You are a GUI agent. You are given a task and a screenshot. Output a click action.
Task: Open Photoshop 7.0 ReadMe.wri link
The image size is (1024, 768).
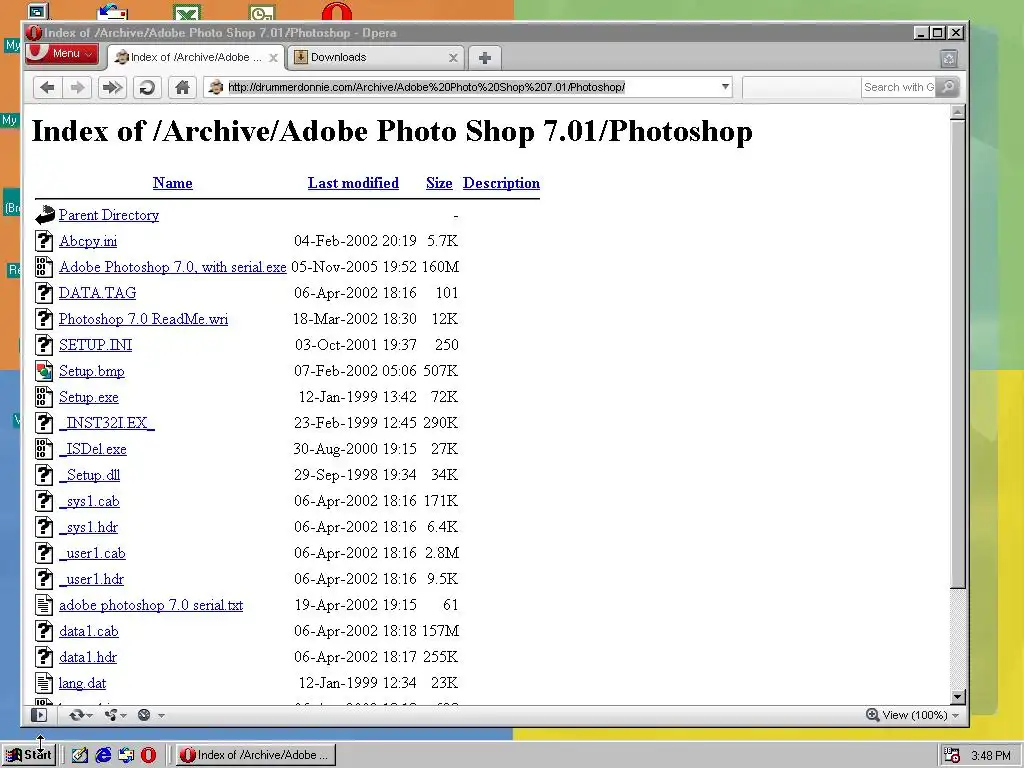[x=144, y=319]
